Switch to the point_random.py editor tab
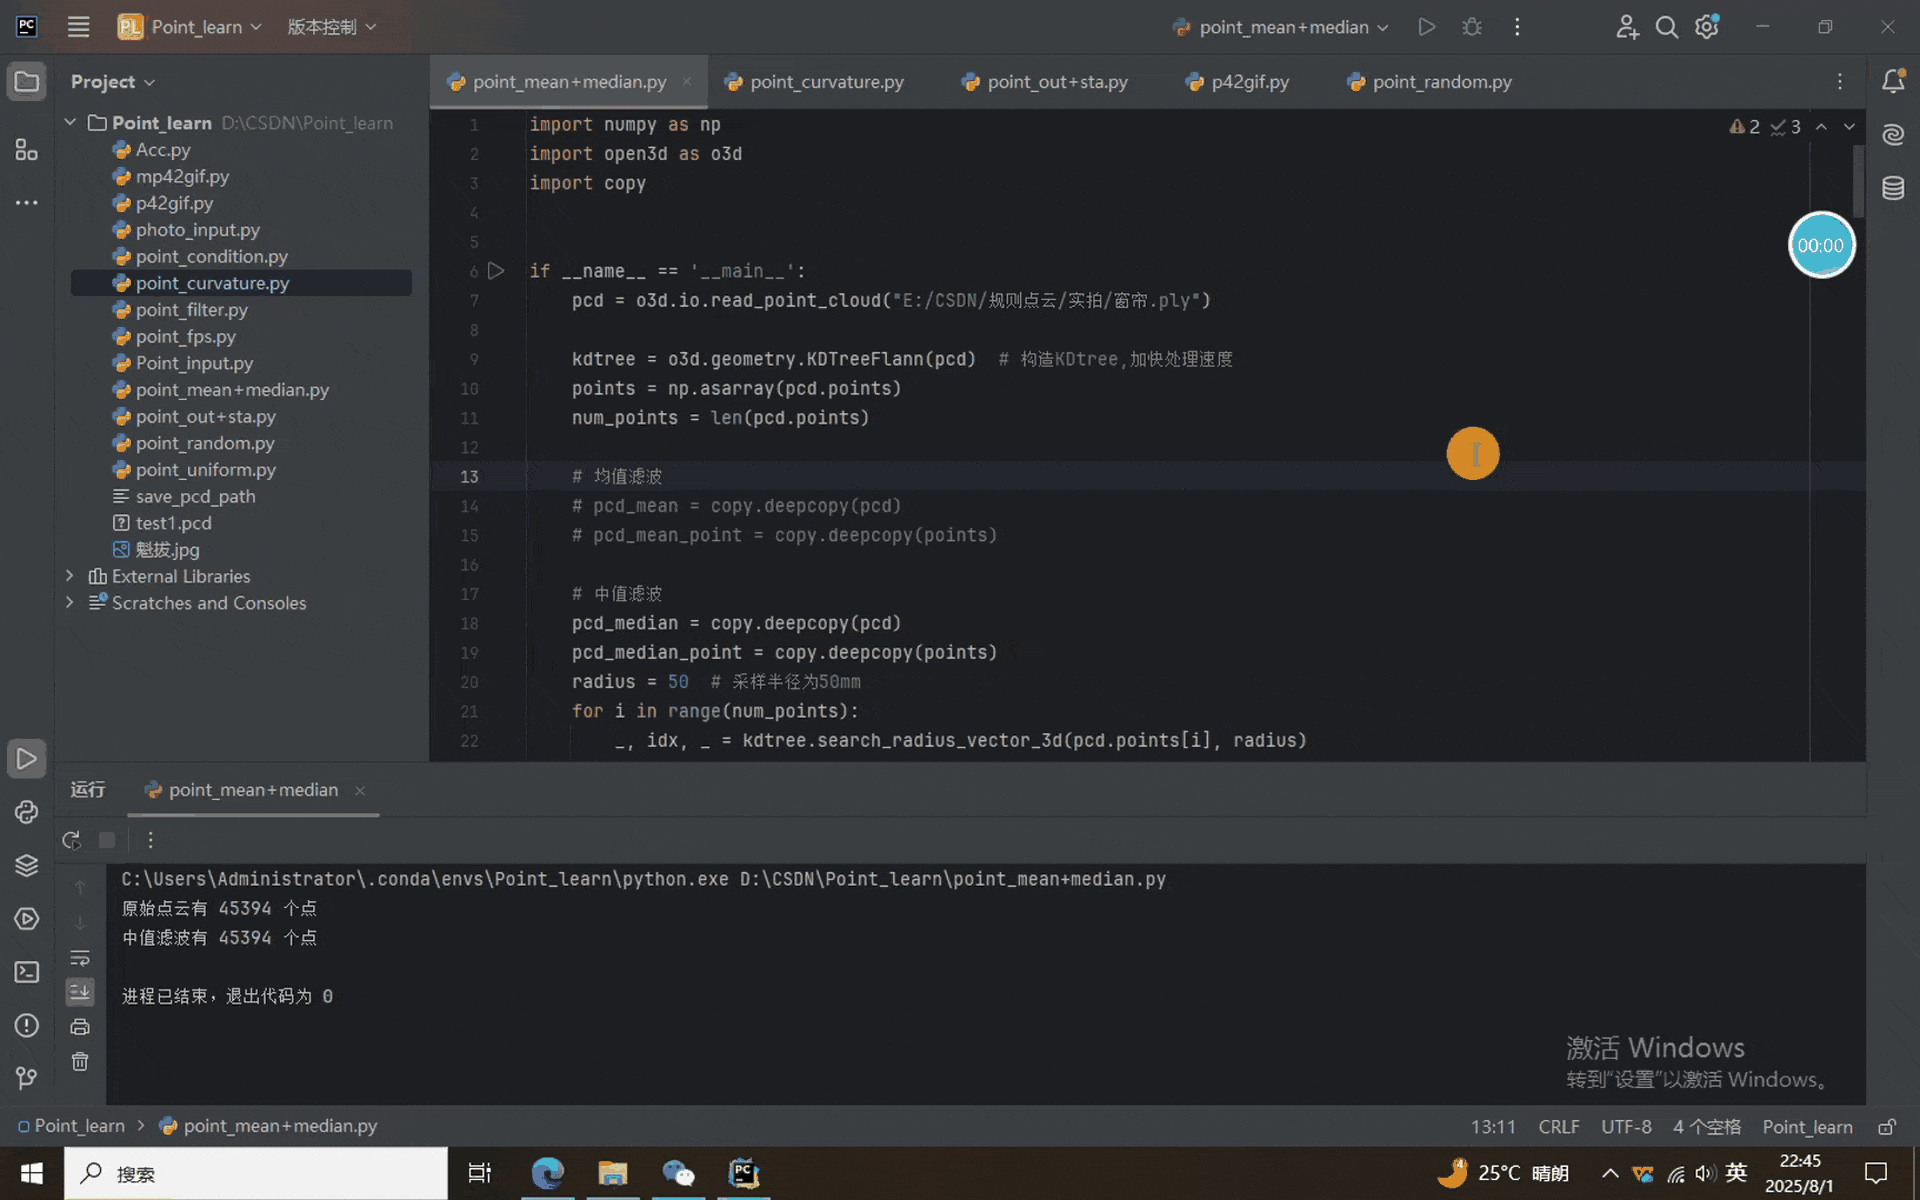 (1429, 82)
